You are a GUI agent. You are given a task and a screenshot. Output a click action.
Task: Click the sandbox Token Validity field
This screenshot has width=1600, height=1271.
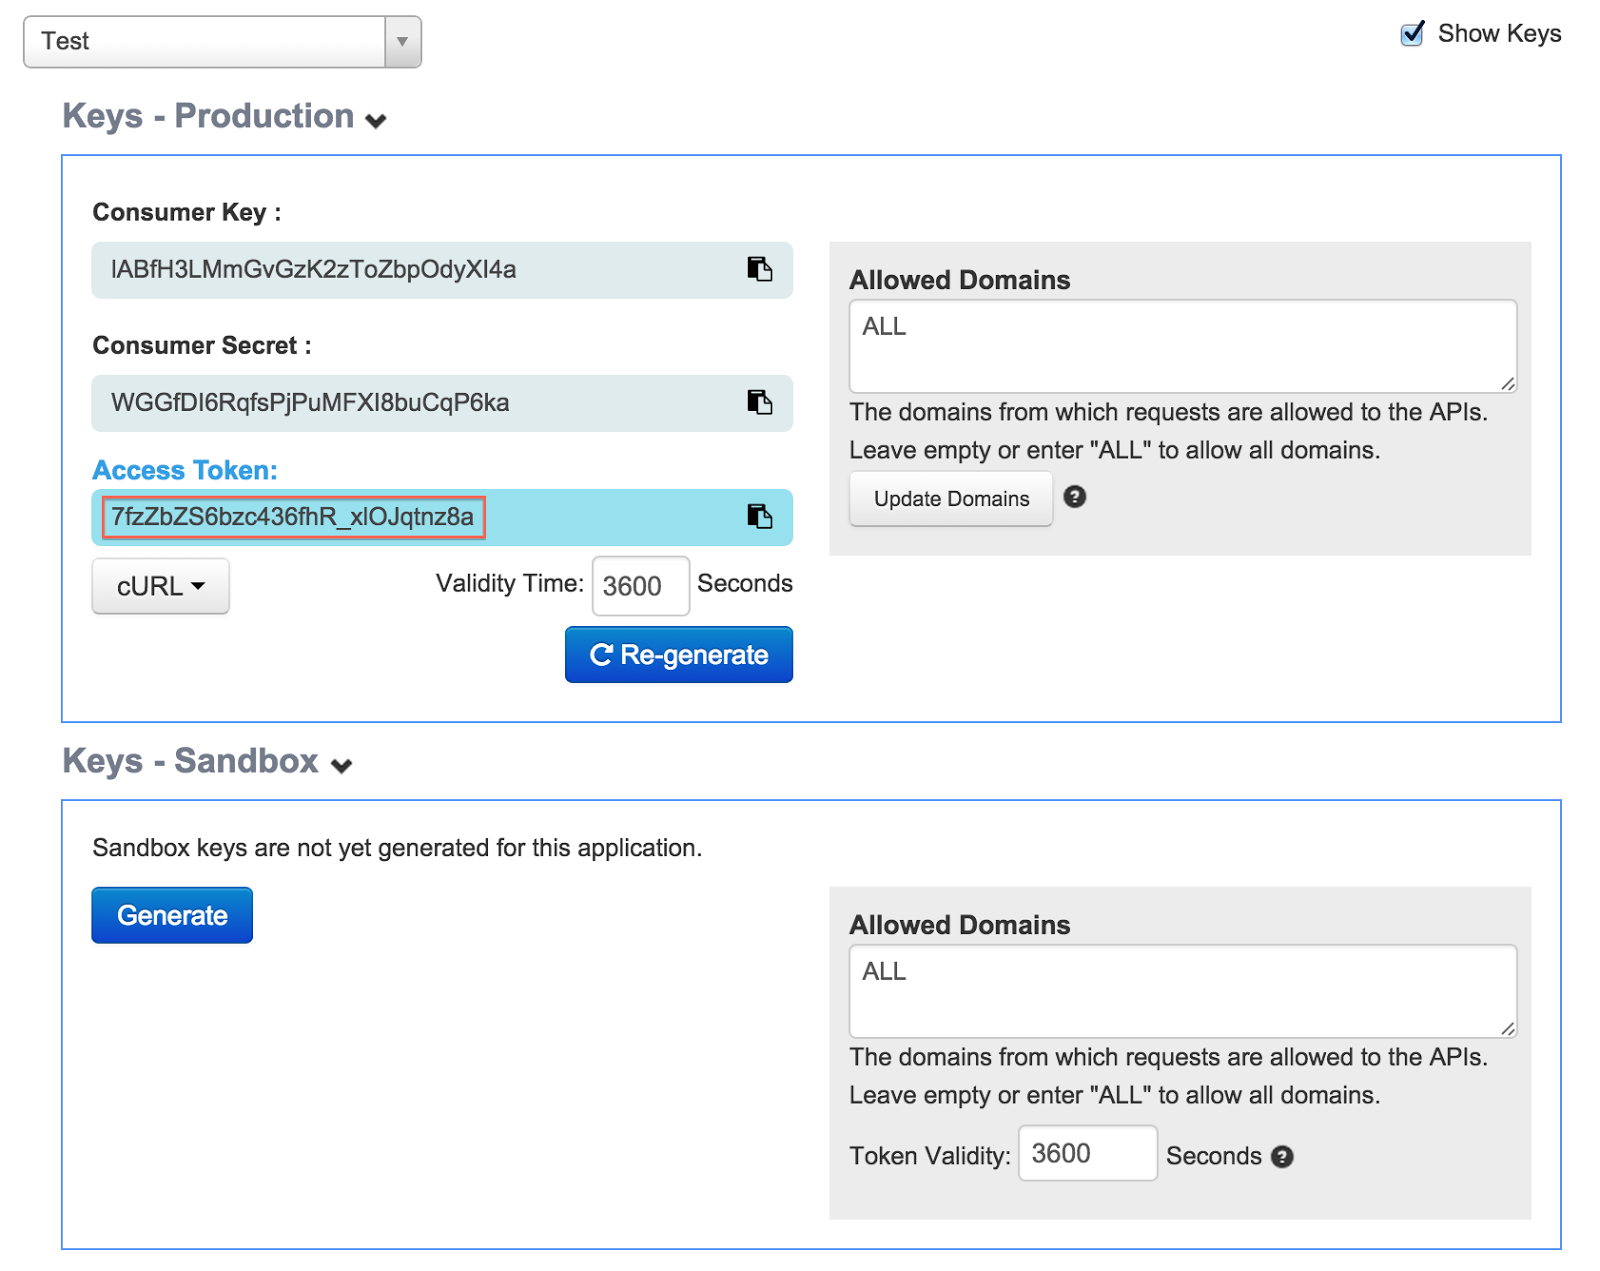1087,1153
